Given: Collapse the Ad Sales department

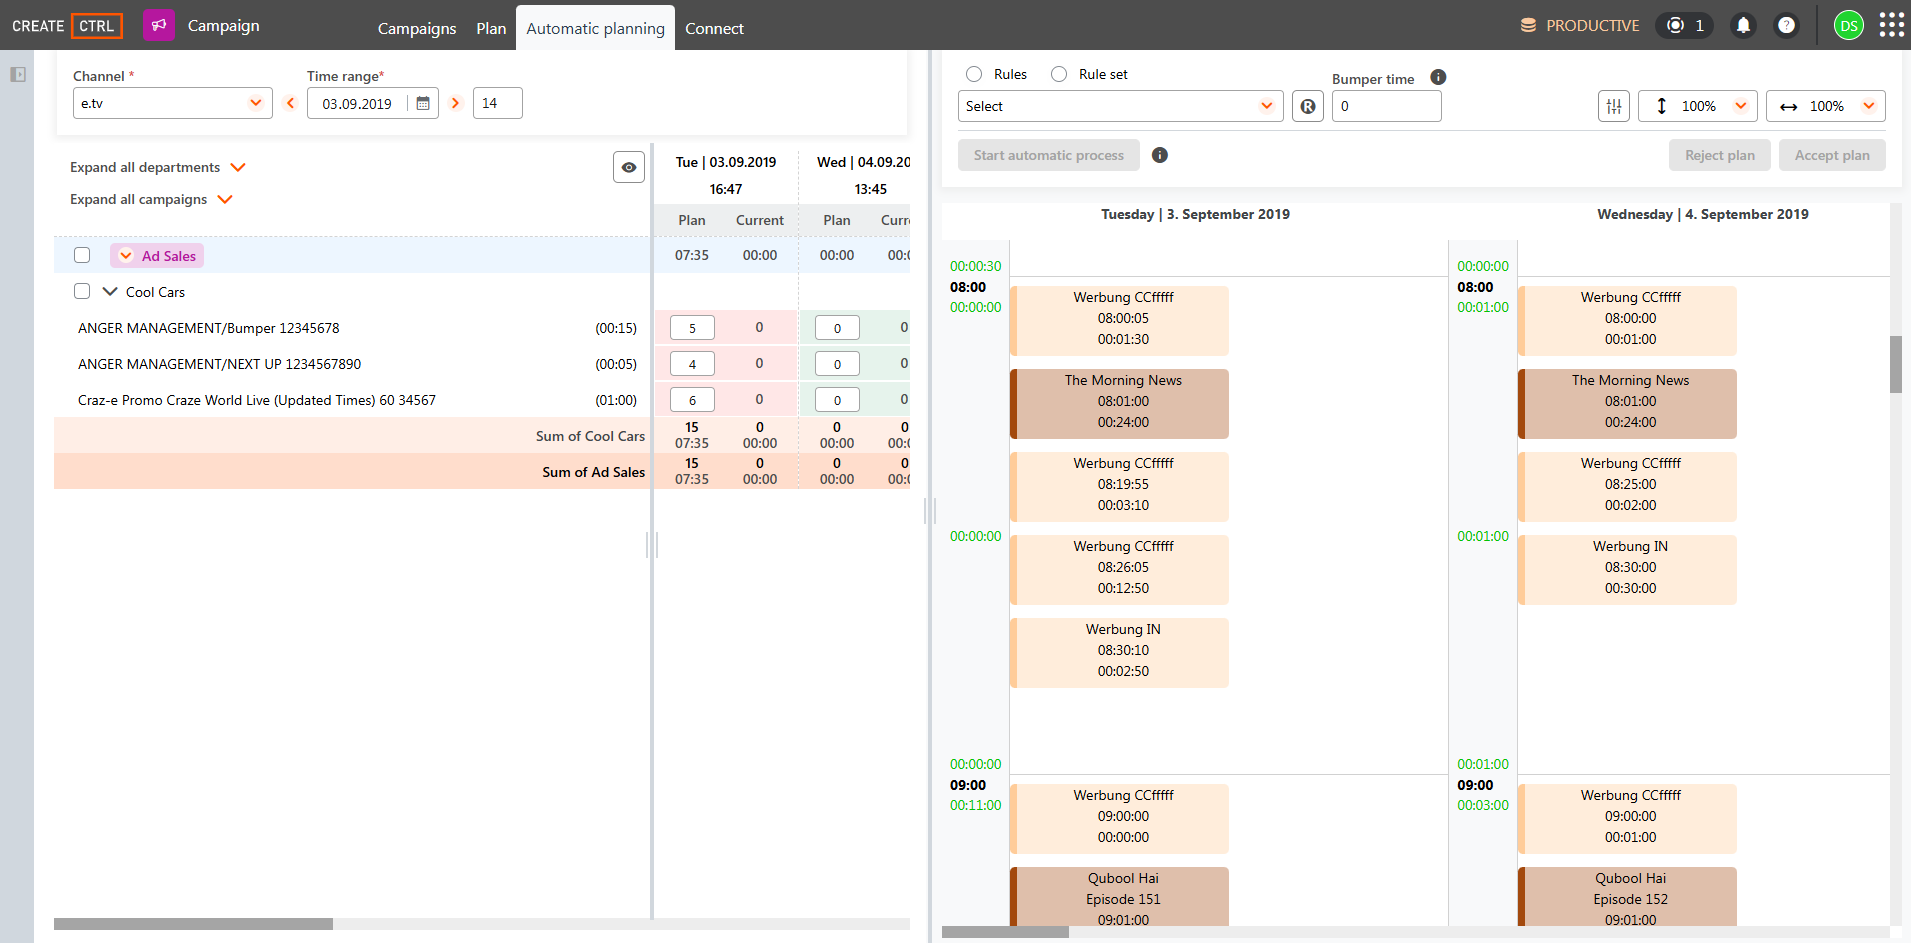Looking at the screenshot, I should [x=126, y=255].
